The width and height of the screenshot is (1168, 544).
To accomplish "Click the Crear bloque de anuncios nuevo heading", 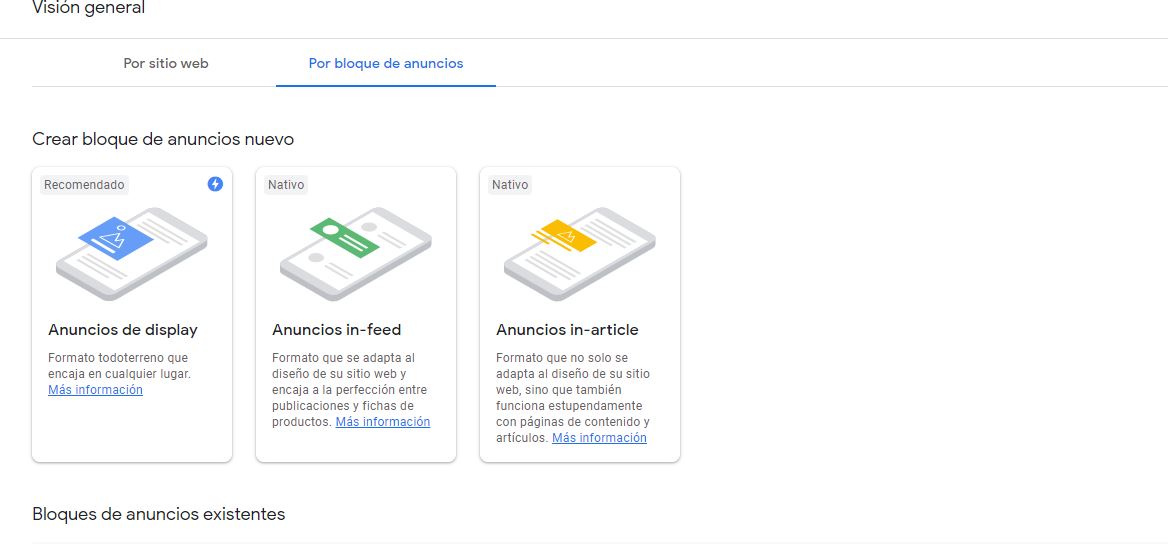I will tap(163, 139).
